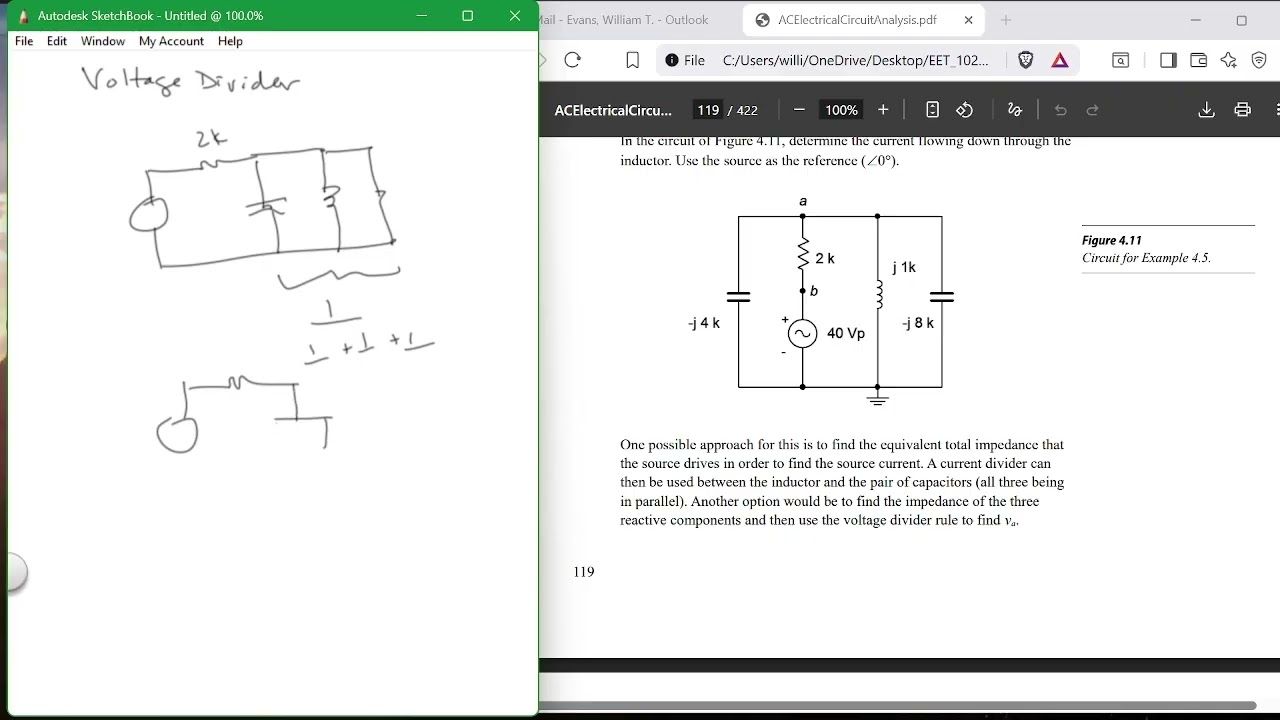Click the SketchBook application icon in title bar
1280x720 pixels.
click(x=24, y=16)
